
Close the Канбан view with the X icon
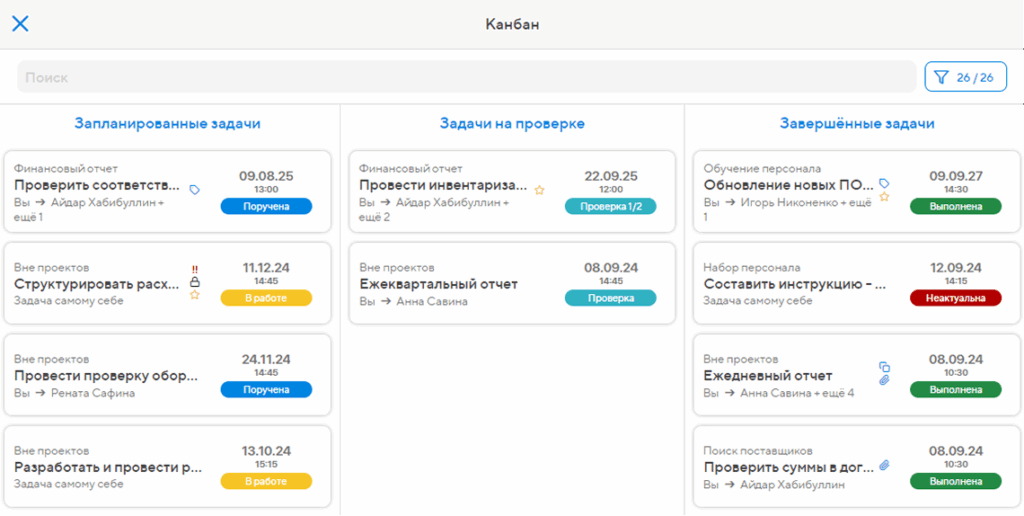20,24
